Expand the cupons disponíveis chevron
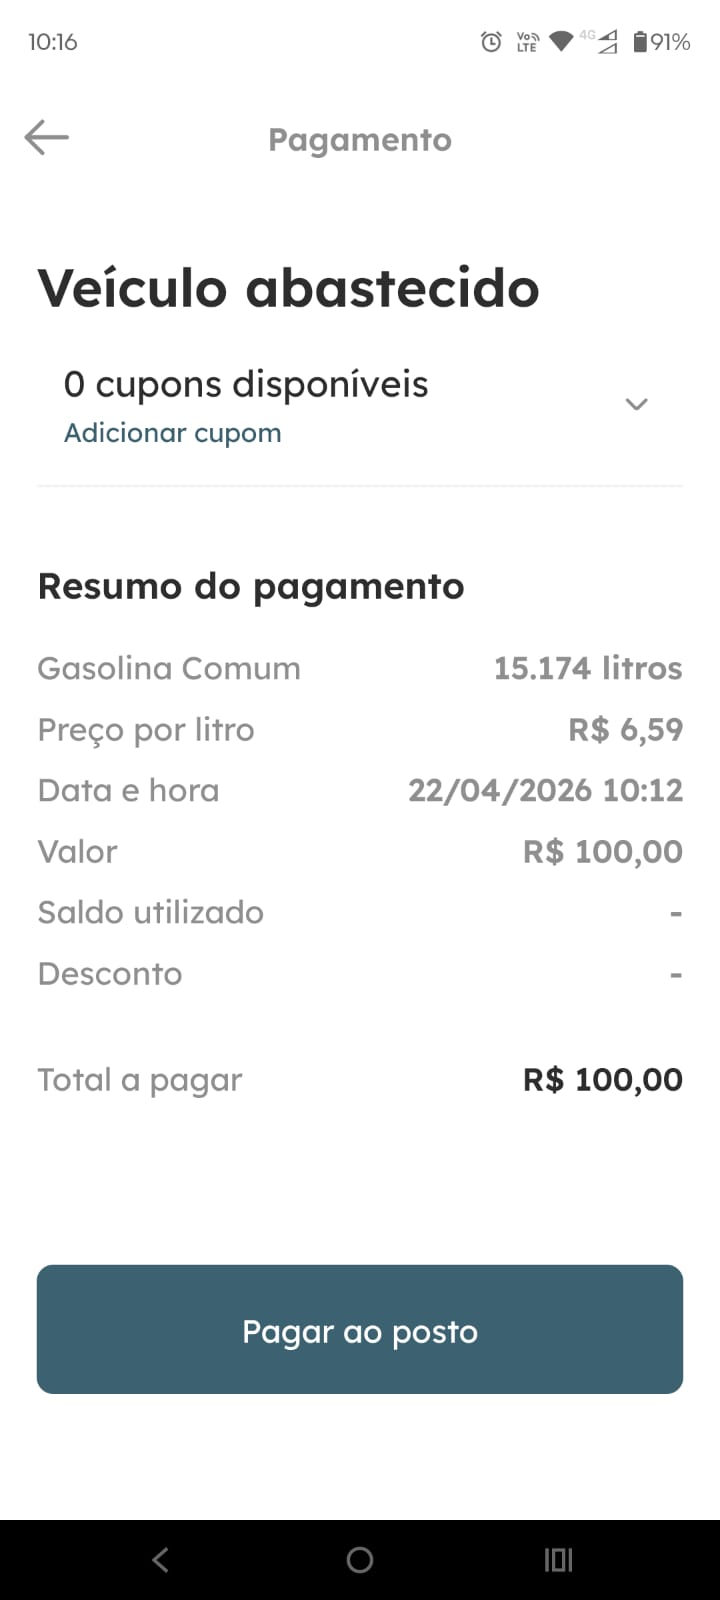Image resolution: width=720 pixels, height=1600 pixels. (x=636, y=404)
